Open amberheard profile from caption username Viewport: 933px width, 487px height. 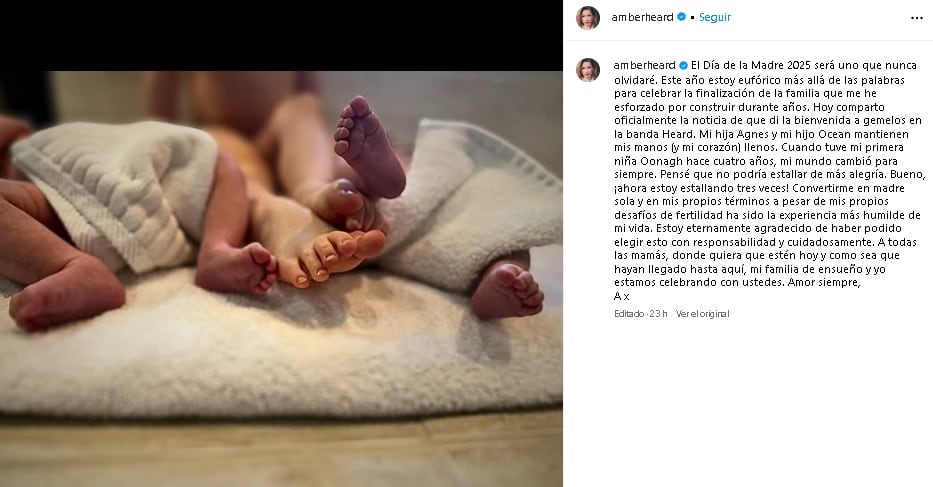(644, 65)
